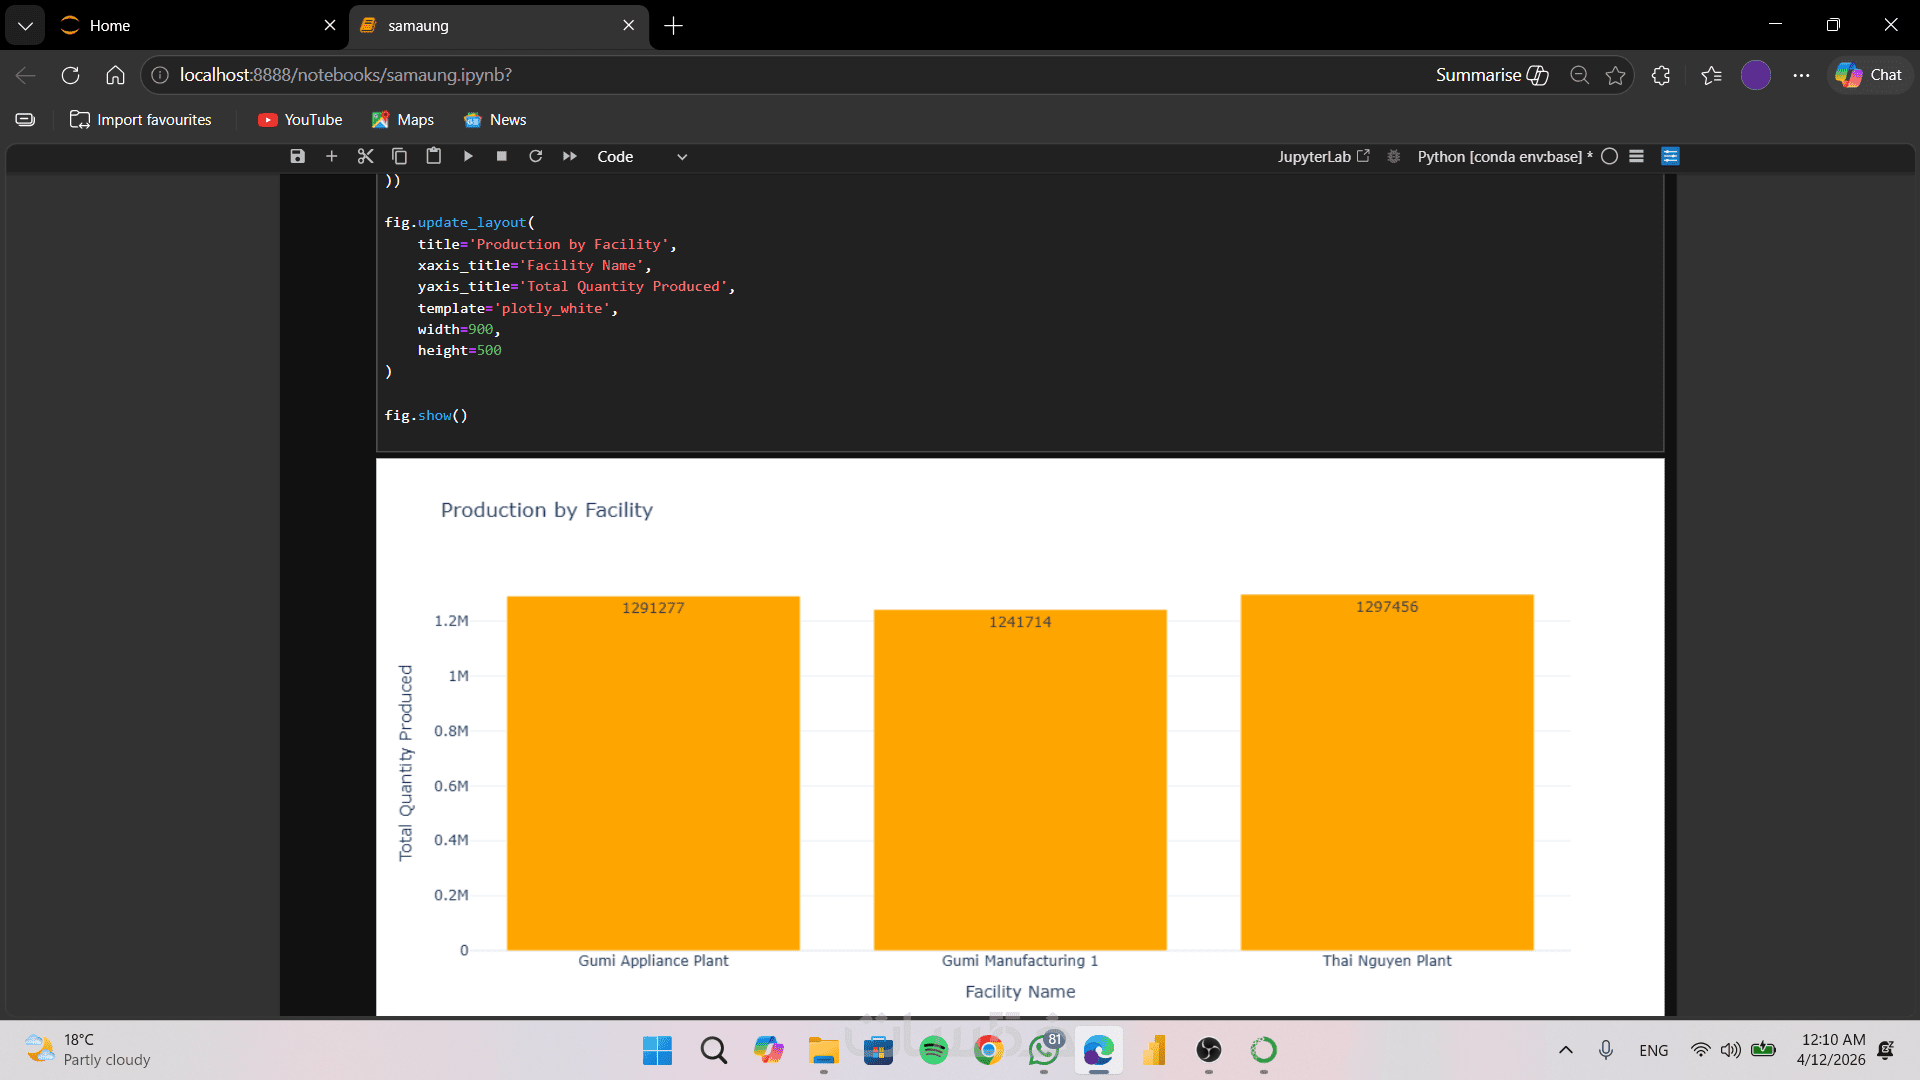Open the Code cell type dropdown
Viewport: 1920px width, 1080px height.
point(641,157)
